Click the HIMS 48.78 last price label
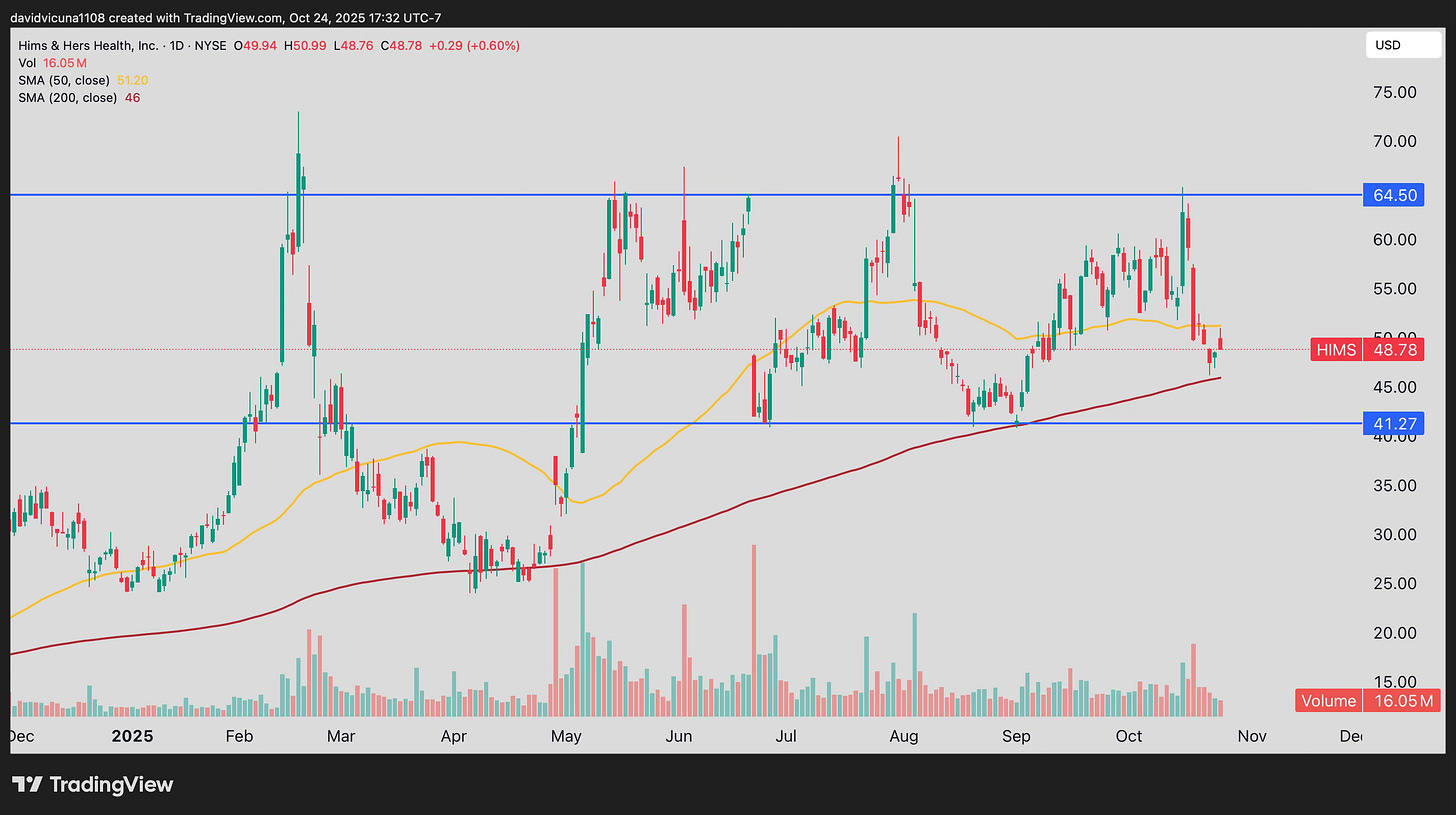The width and height of the screenshot is (1456, 815). 1368,349
